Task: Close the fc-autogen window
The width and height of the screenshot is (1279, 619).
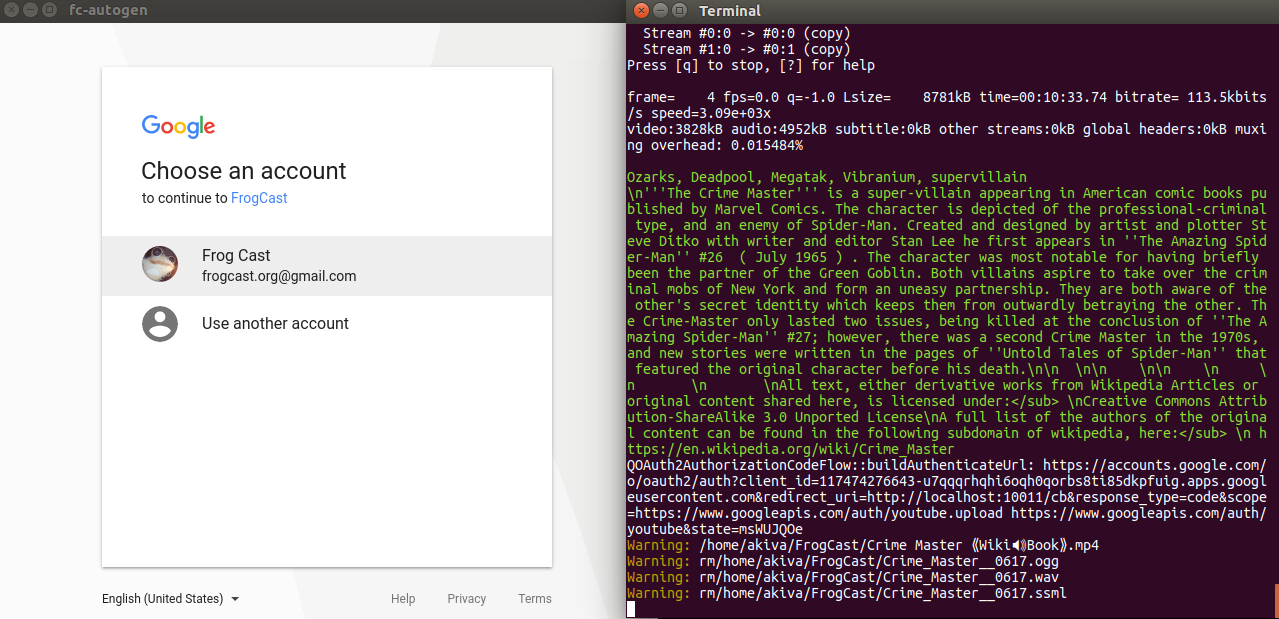Action: click(x=9, y=11)
